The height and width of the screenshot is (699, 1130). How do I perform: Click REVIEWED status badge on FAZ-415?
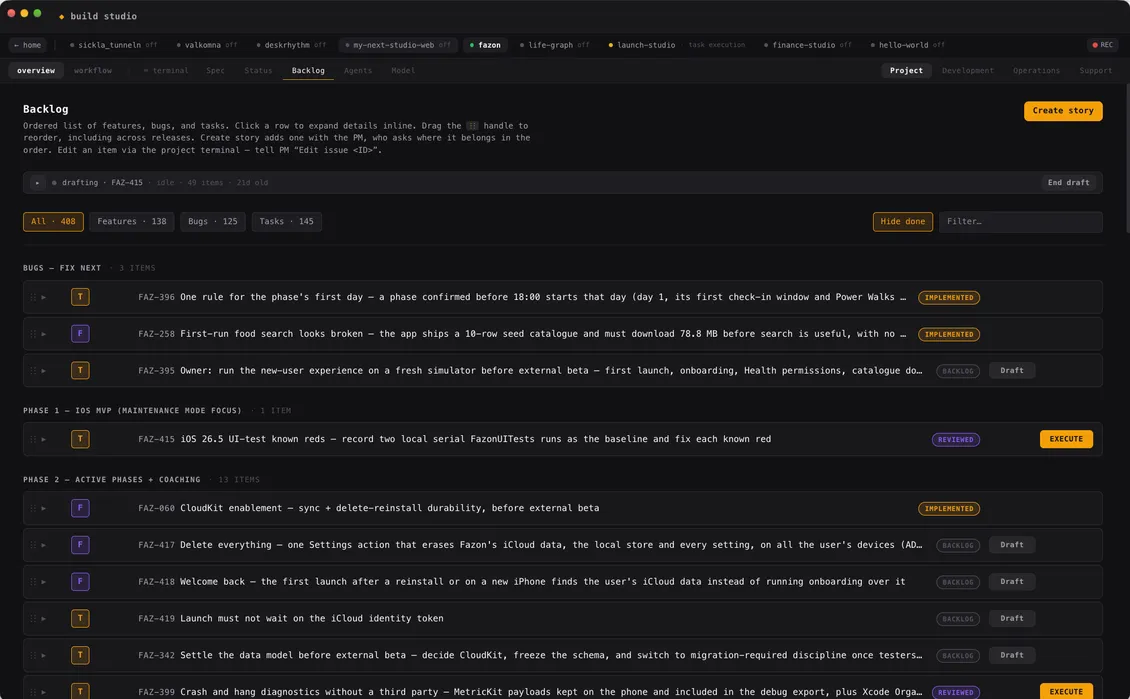pos(956,440)
